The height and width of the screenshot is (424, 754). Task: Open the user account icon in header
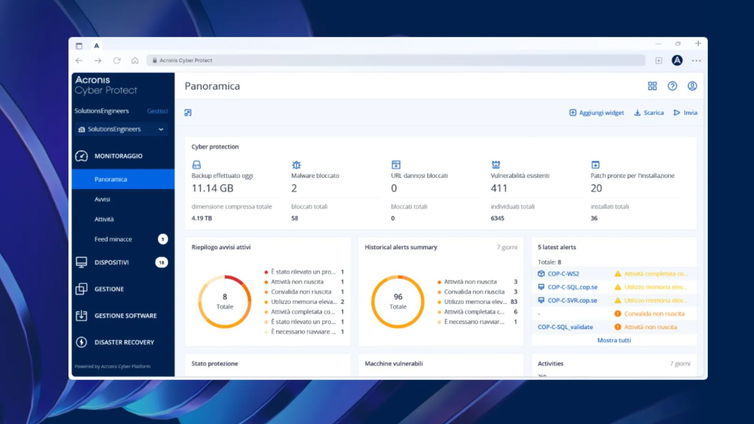coord(692,86)
